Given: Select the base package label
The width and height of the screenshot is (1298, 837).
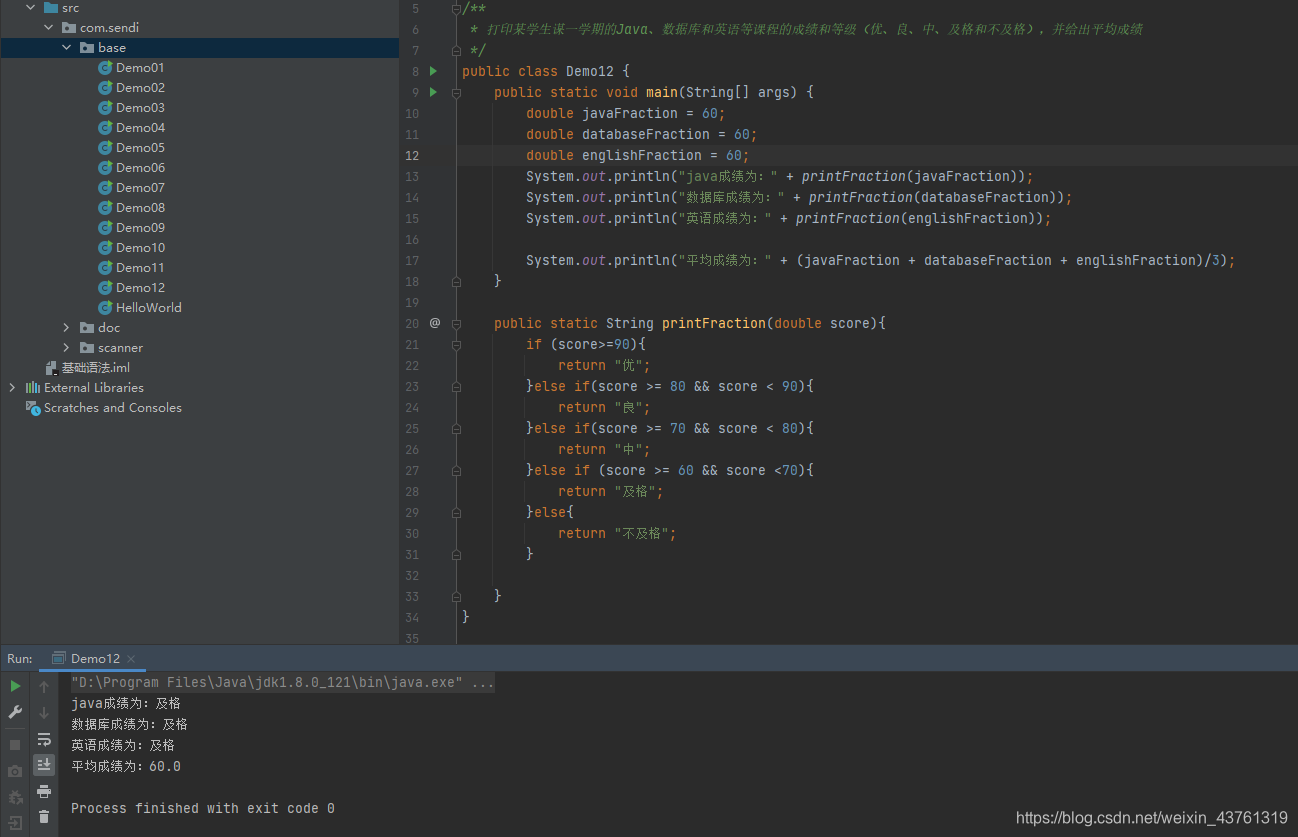Looking at the screenshot, I should pos(112,48).
